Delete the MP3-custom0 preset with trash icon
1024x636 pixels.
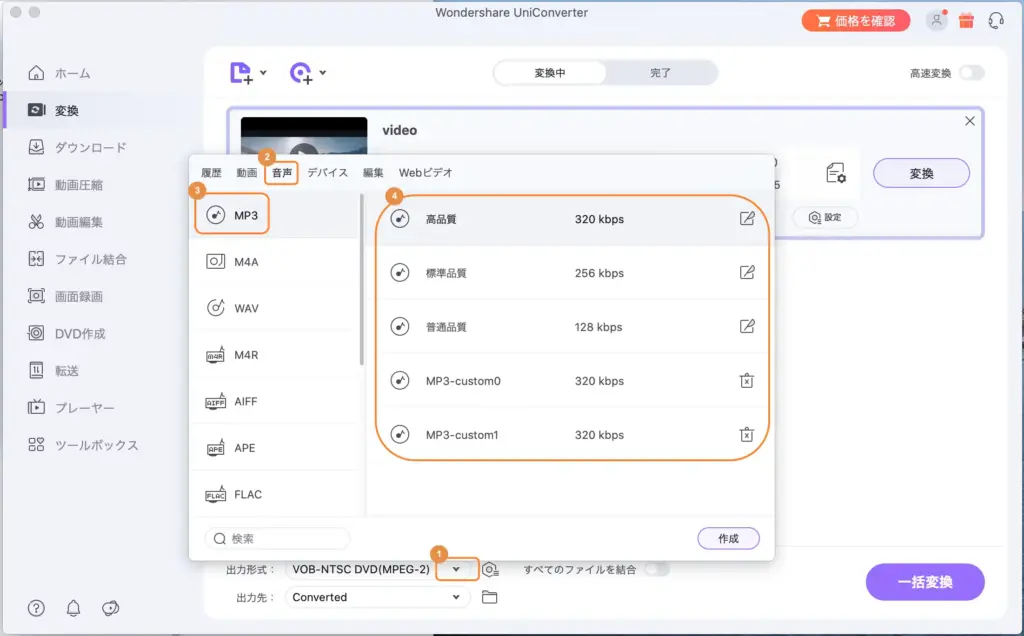(746, 381)
